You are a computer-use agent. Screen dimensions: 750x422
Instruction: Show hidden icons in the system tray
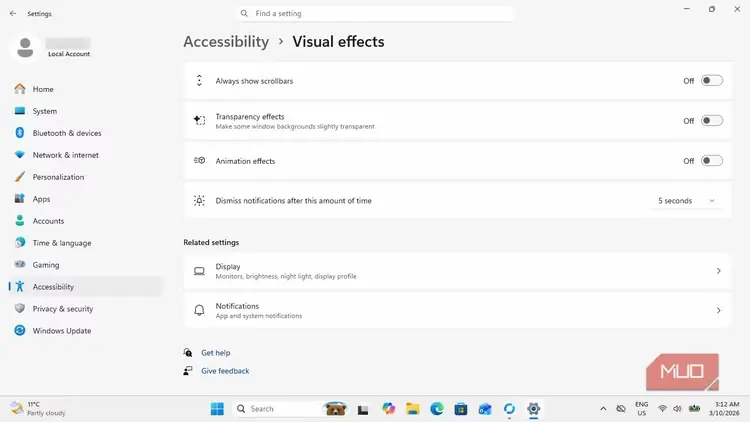603,409
